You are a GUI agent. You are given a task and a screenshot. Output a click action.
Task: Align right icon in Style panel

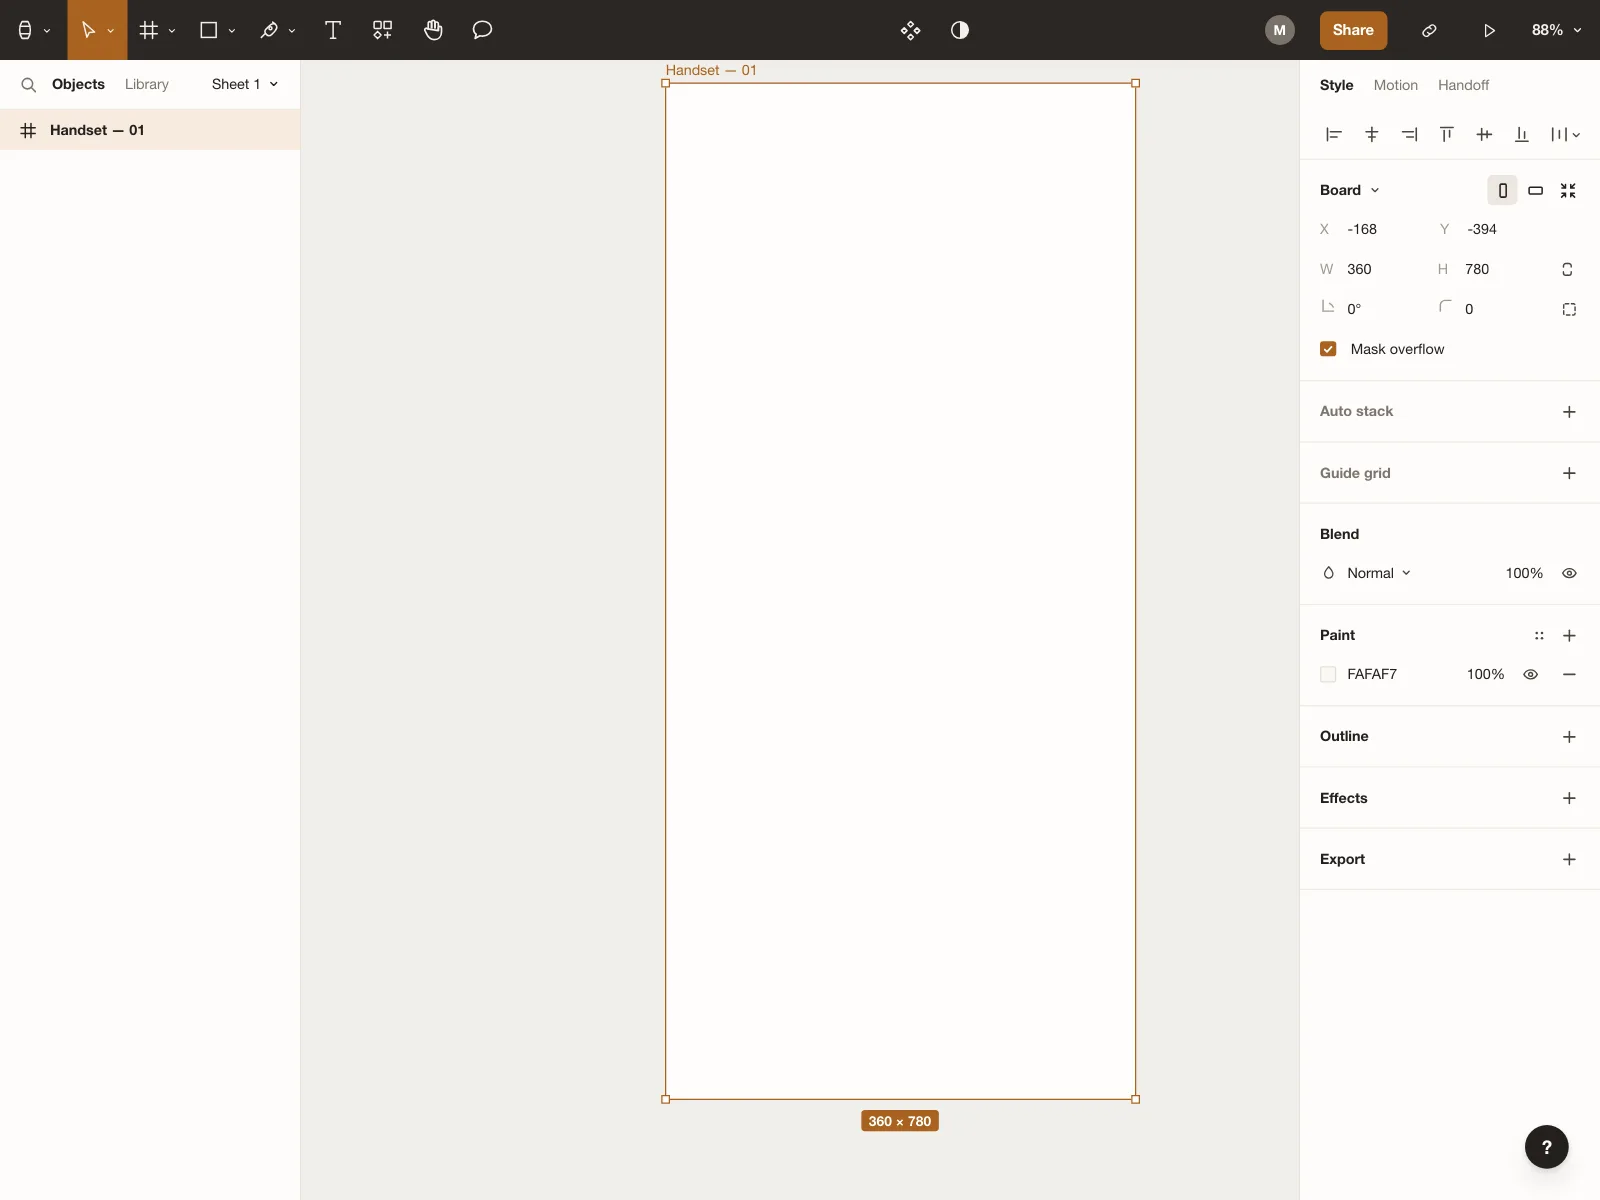[1409, 134]
